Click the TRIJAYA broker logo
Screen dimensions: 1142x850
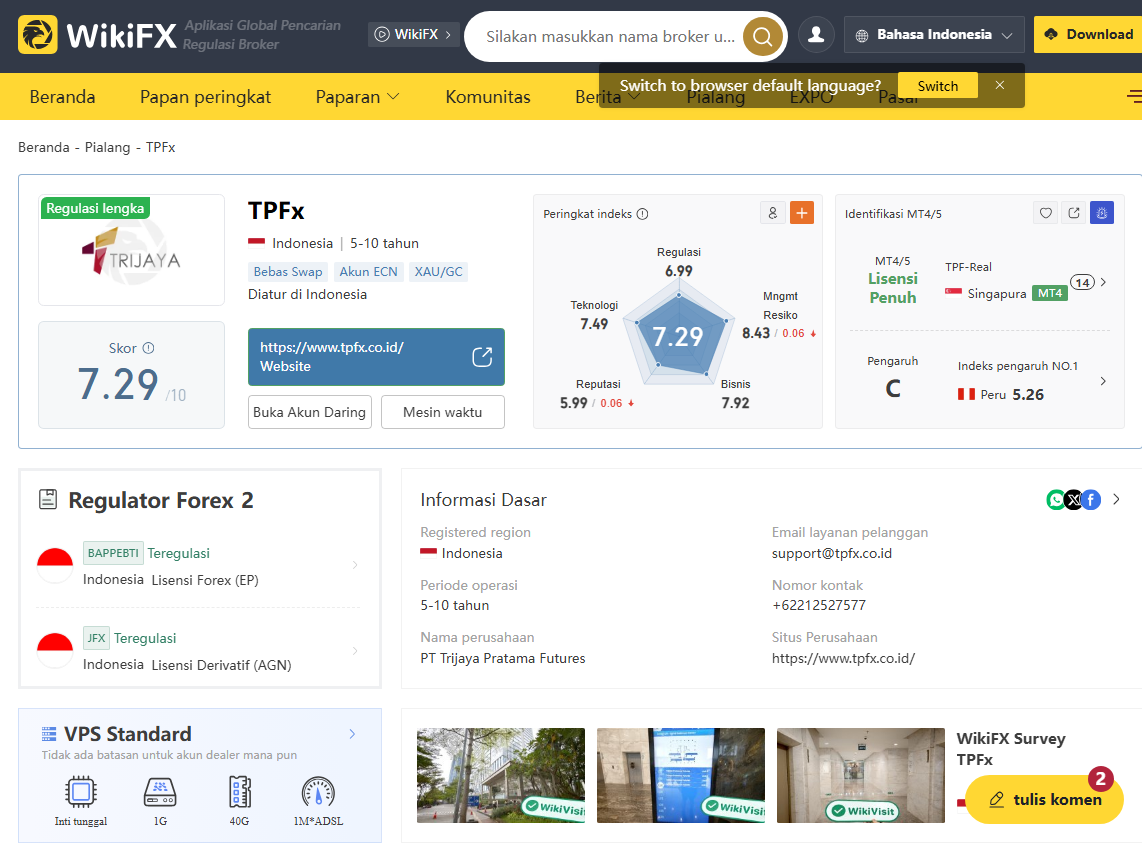click(131, 250)
